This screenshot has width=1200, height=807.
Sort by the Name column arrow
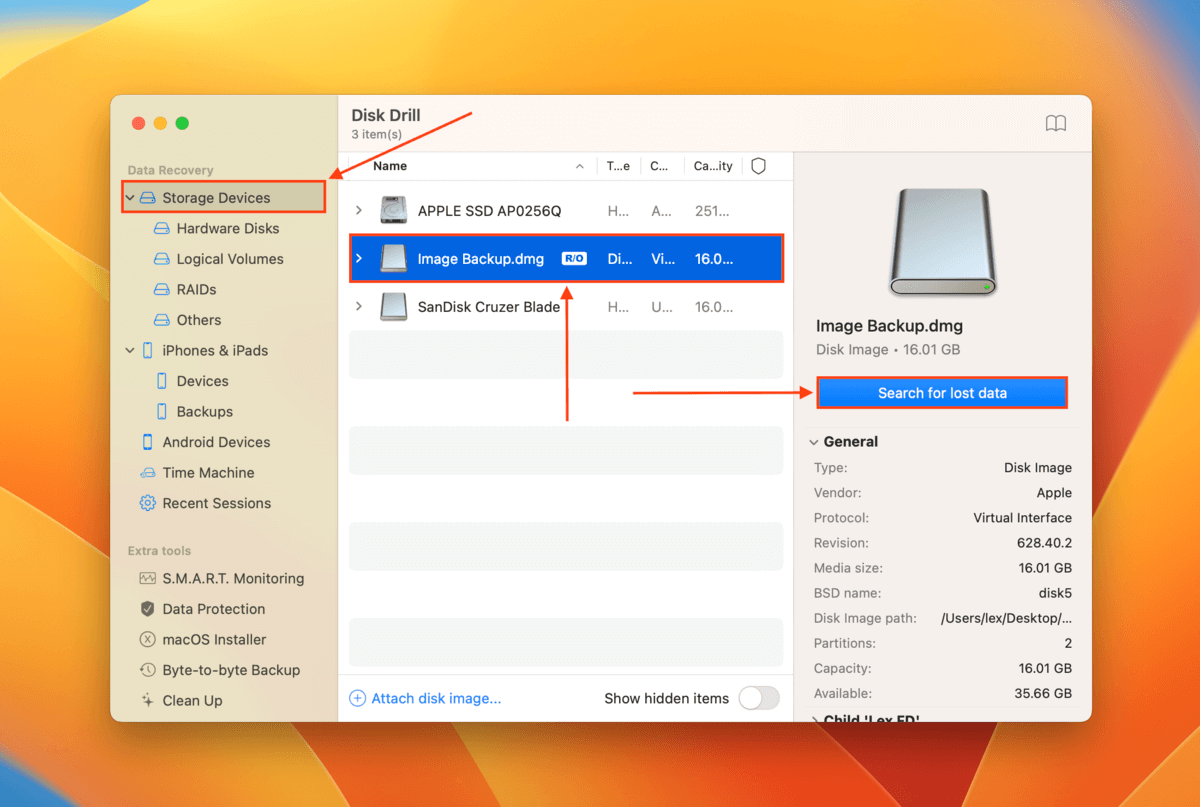[x=580, y=166]
